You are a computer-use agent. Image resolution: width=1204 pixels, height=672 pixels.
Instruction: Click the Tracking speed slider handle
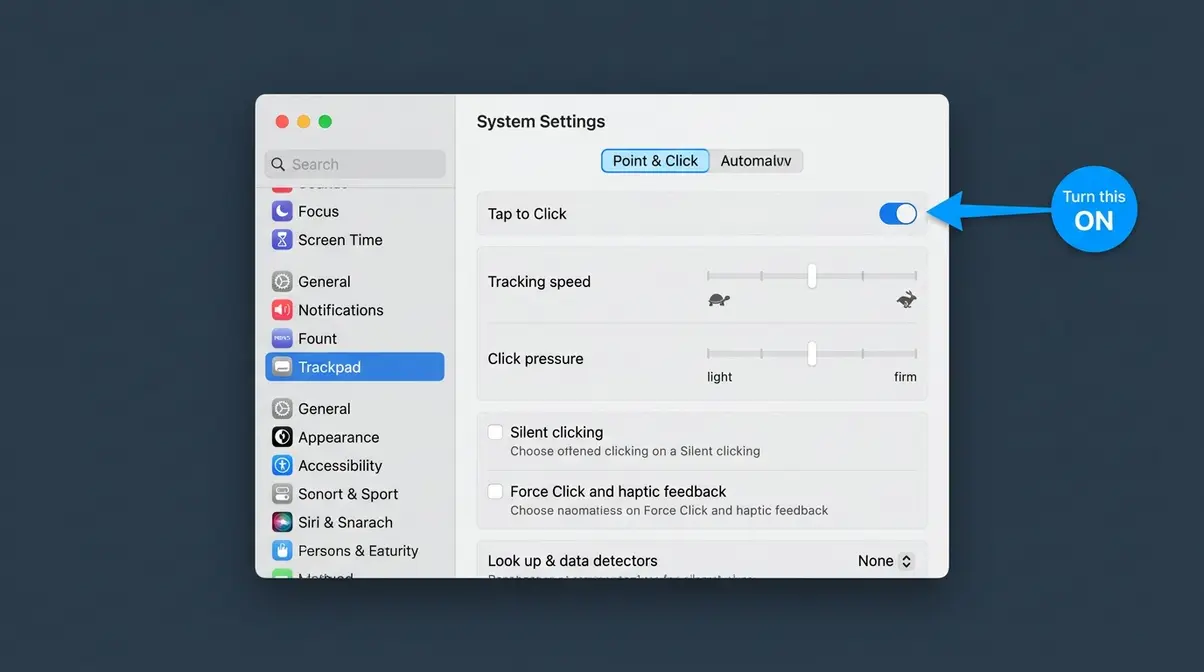tap(812, 276)
